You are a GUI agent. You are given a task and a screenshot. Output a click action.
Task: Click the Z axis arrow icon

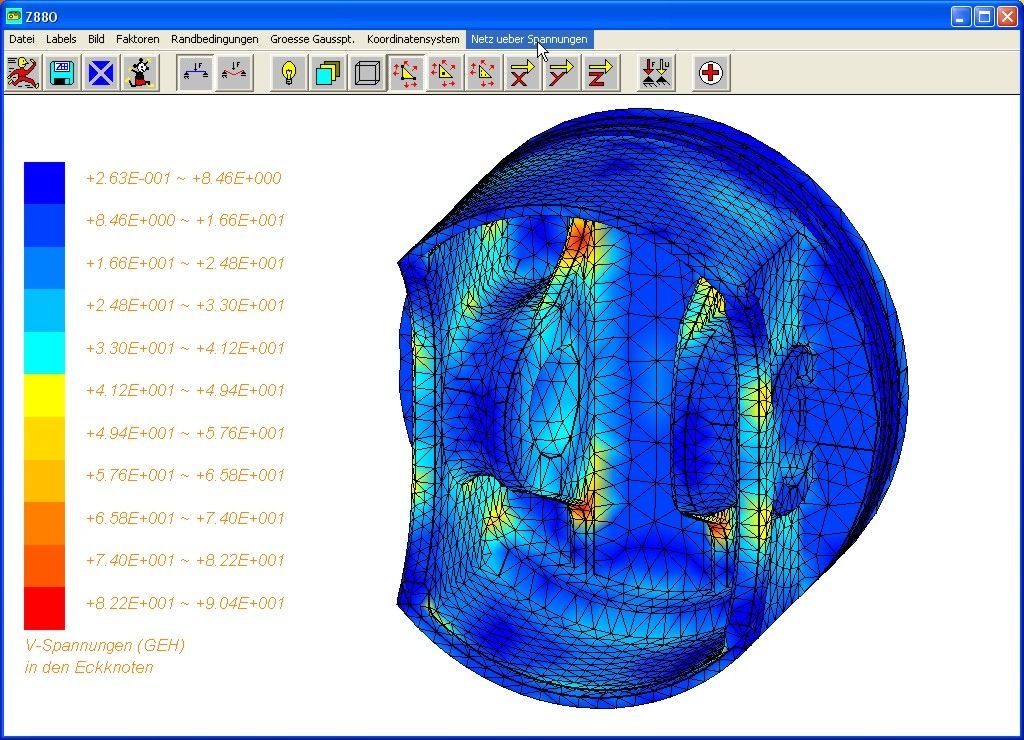(598, 73)
